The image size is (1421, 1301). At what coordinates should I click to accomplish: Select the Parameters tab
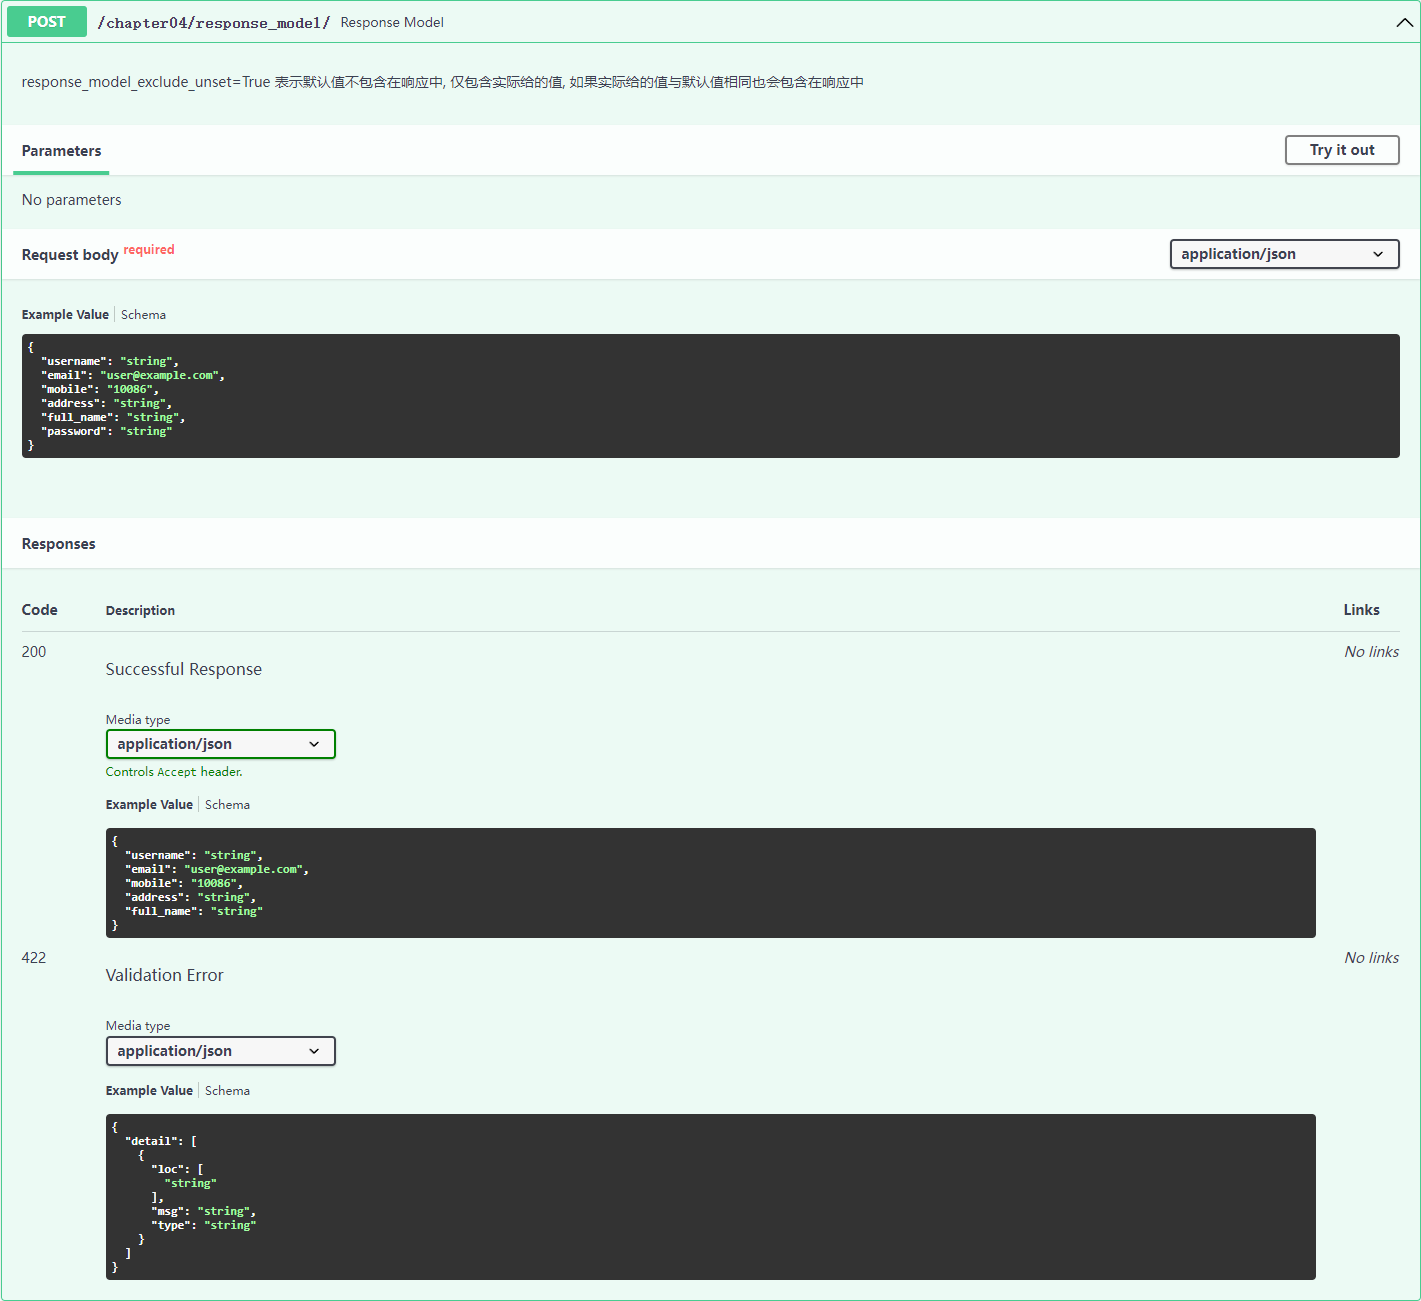(61, 151)
